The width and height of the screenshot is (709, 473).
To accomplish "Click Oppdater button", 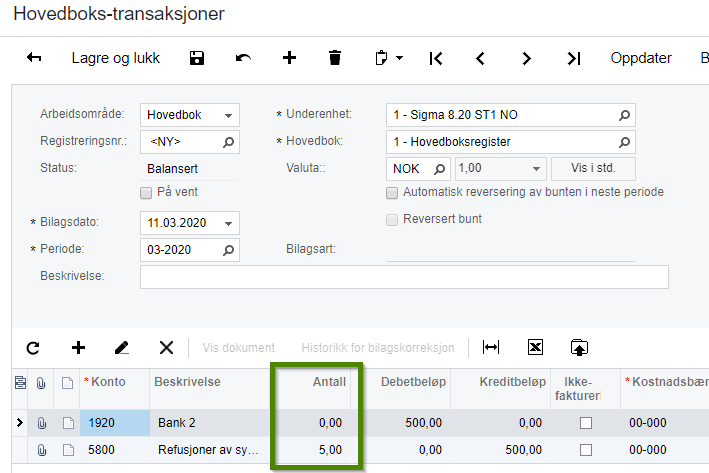I will (641, 58).
